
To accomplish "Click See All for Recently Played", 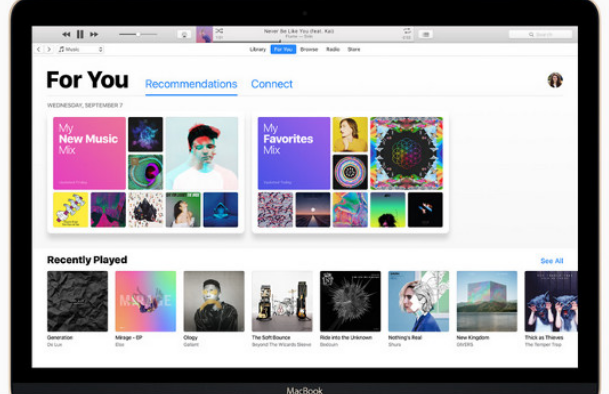I will 552,261.
